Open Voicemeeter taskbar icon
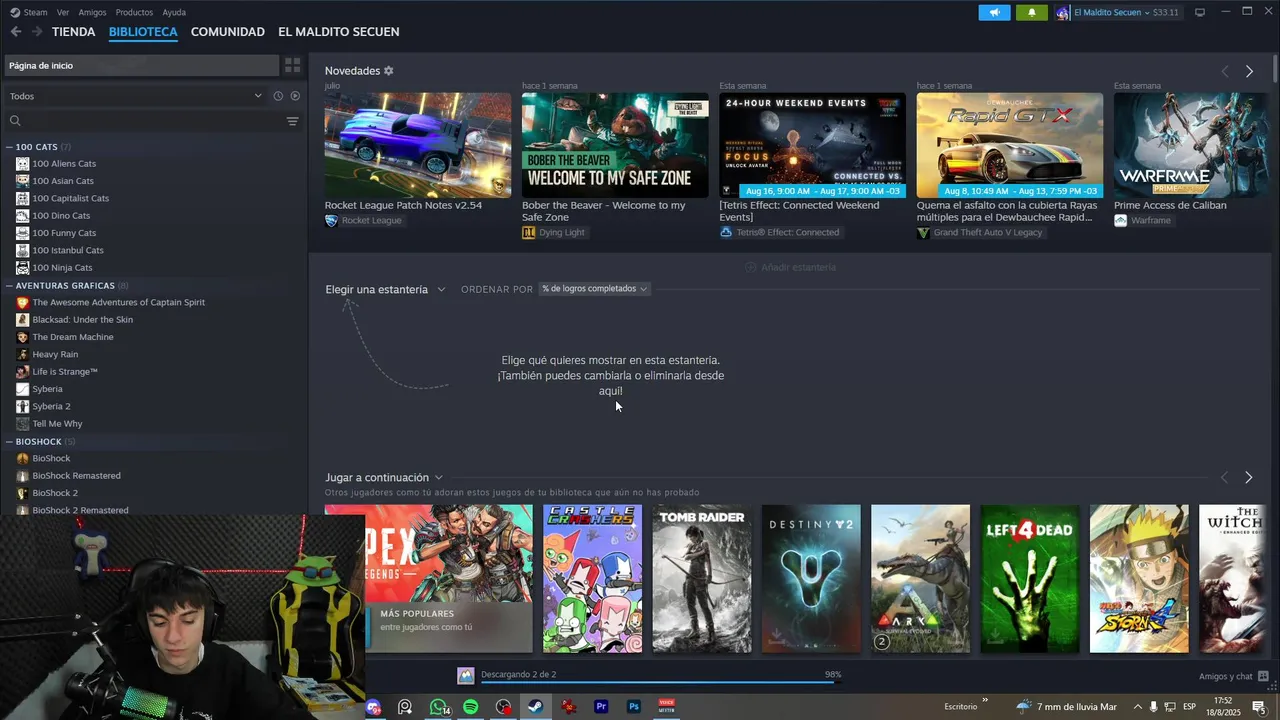1280x720 pixels. point(667,707)
